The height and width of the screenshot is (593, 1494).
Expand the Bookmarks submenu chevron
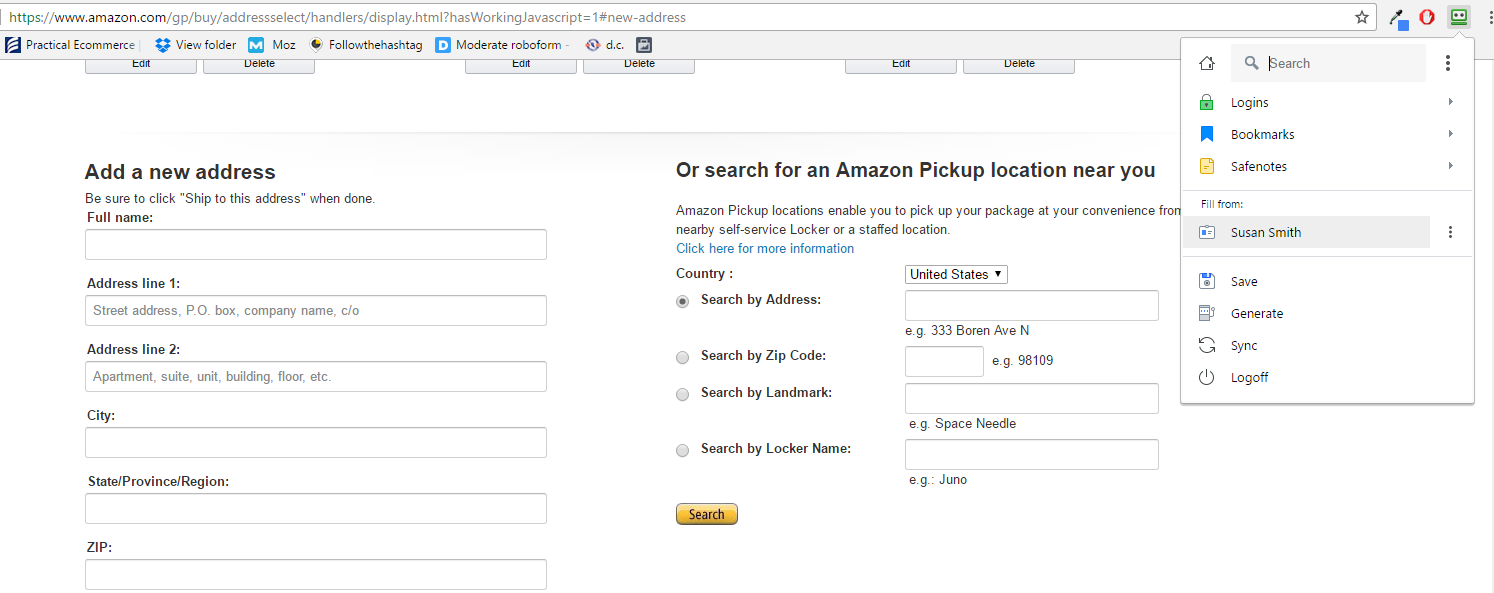[x=1451, y=133]
